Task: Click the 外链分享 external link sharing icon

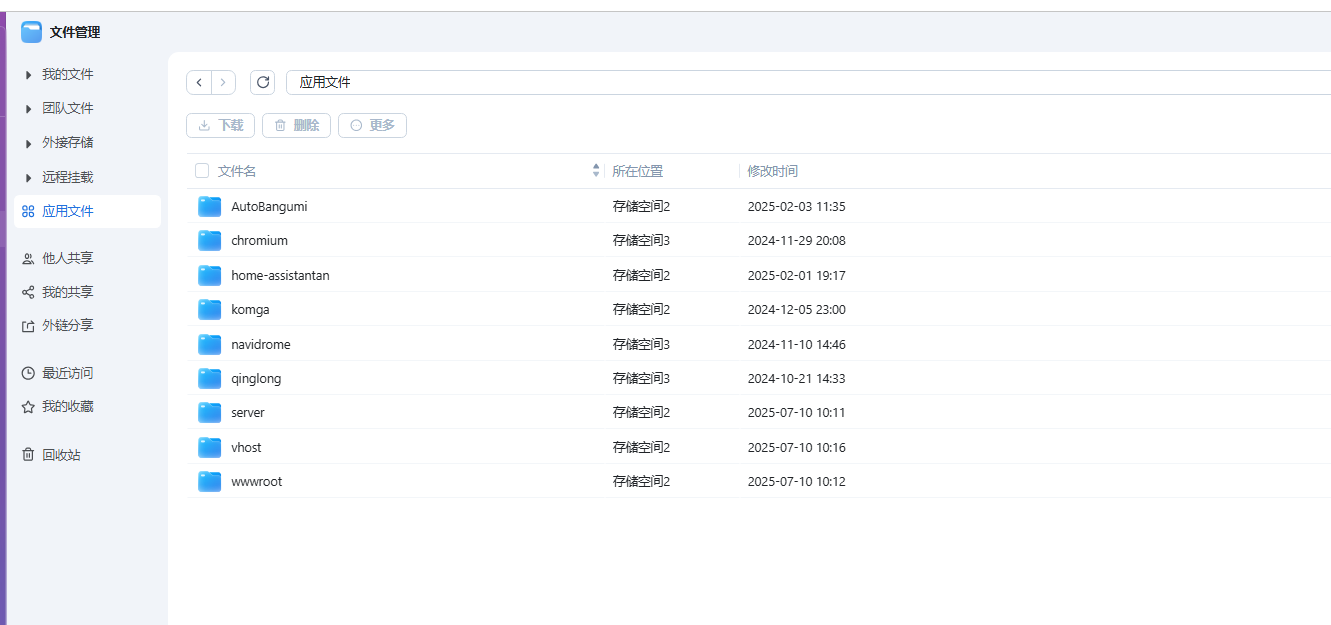Action: click(28, 325)
